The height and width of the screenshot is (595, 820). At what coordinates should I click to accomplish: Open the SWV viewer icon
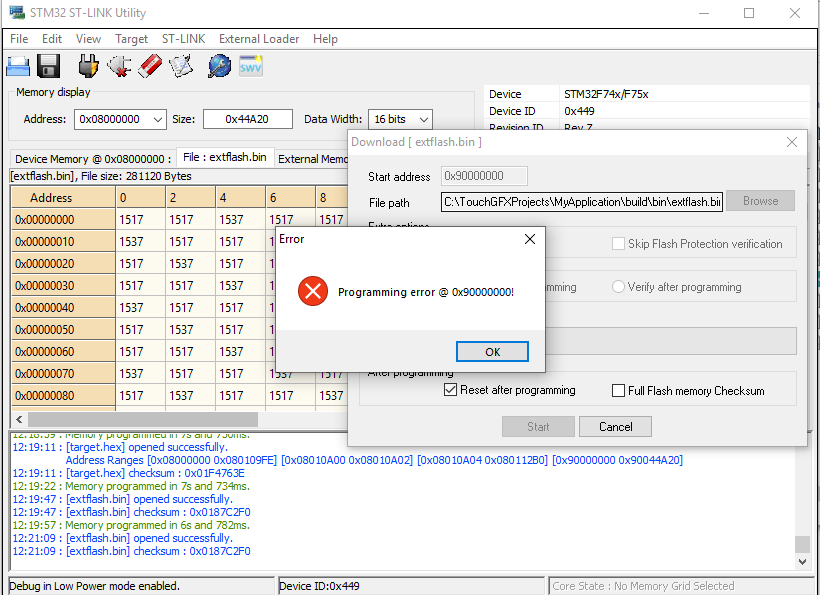coord(250,66)
